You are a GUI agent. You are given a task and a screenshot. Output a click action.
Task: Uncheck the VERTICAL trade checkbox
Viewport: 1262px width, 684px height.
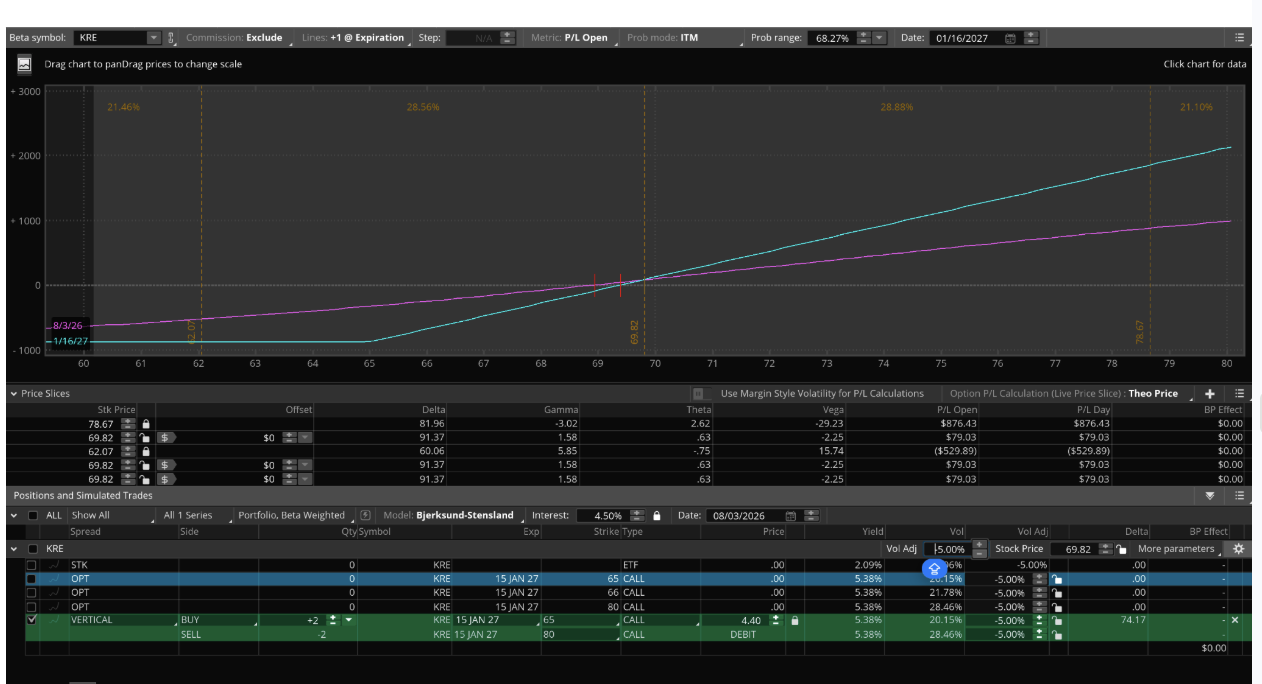[32, 620]
